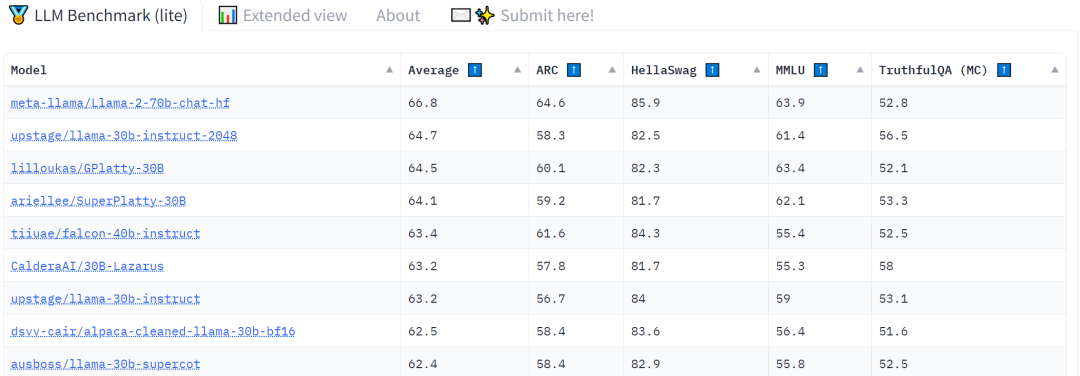Select Average 62.5 for alpaca-cleaned-llama-30b-bf16

422,331
